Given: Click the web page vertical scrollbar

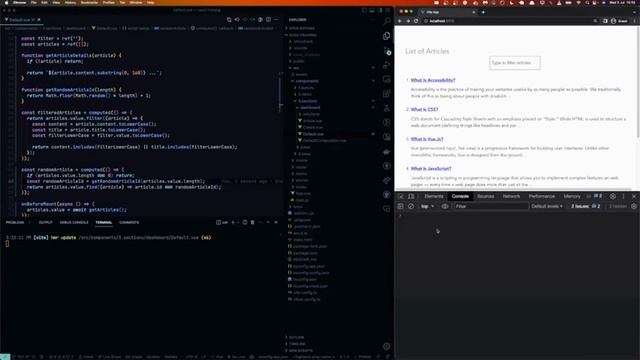Looking at the screenshot, I should 638,82.
